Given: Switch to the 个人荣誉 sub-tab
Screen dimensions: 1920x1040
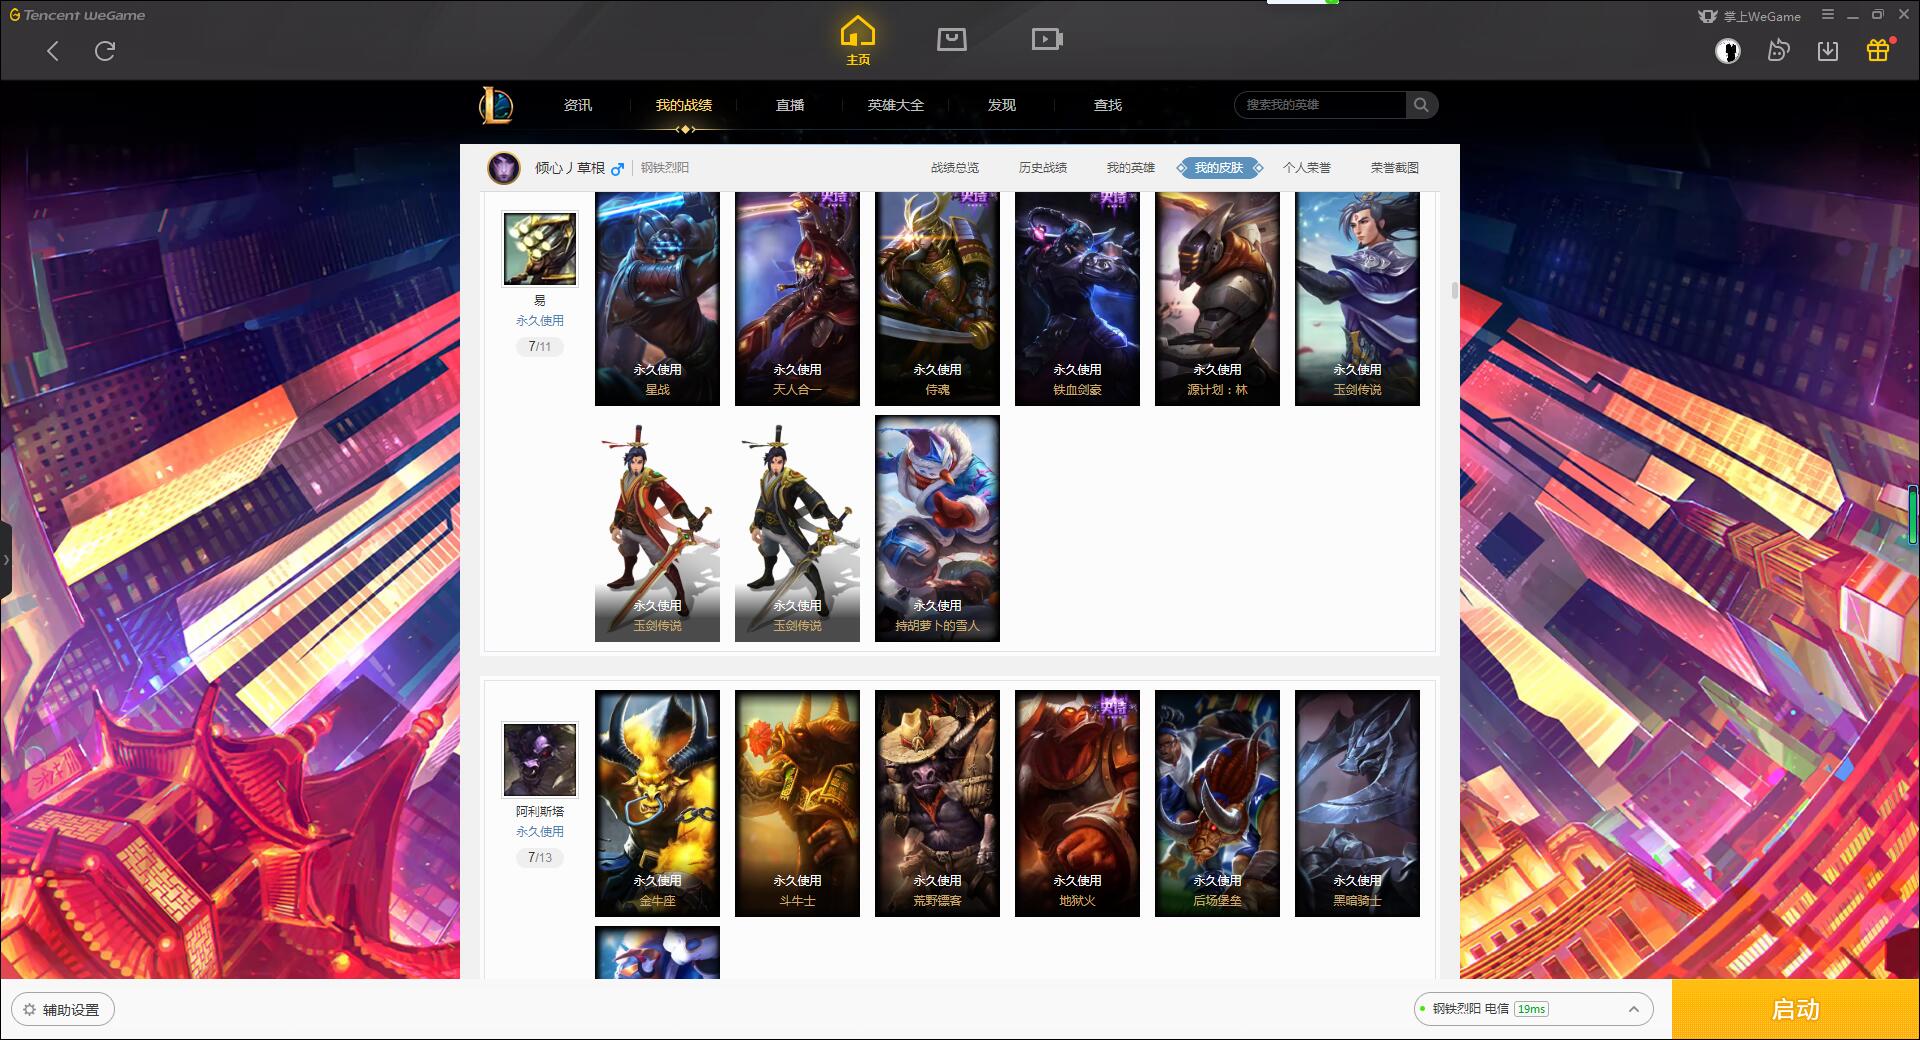Looking at the screenshot, I should click(x=1307, y=168).
